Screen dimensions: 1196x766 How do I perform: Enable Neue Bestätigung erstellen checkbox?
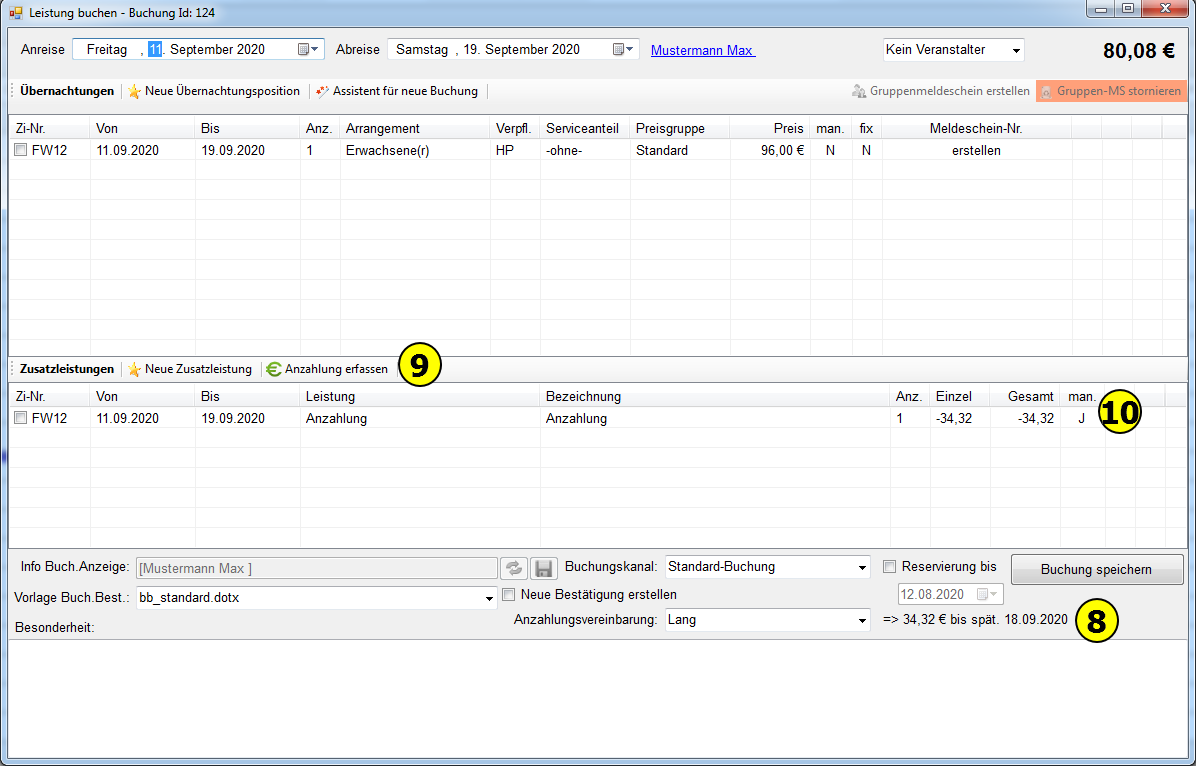(x=509, y=594)
